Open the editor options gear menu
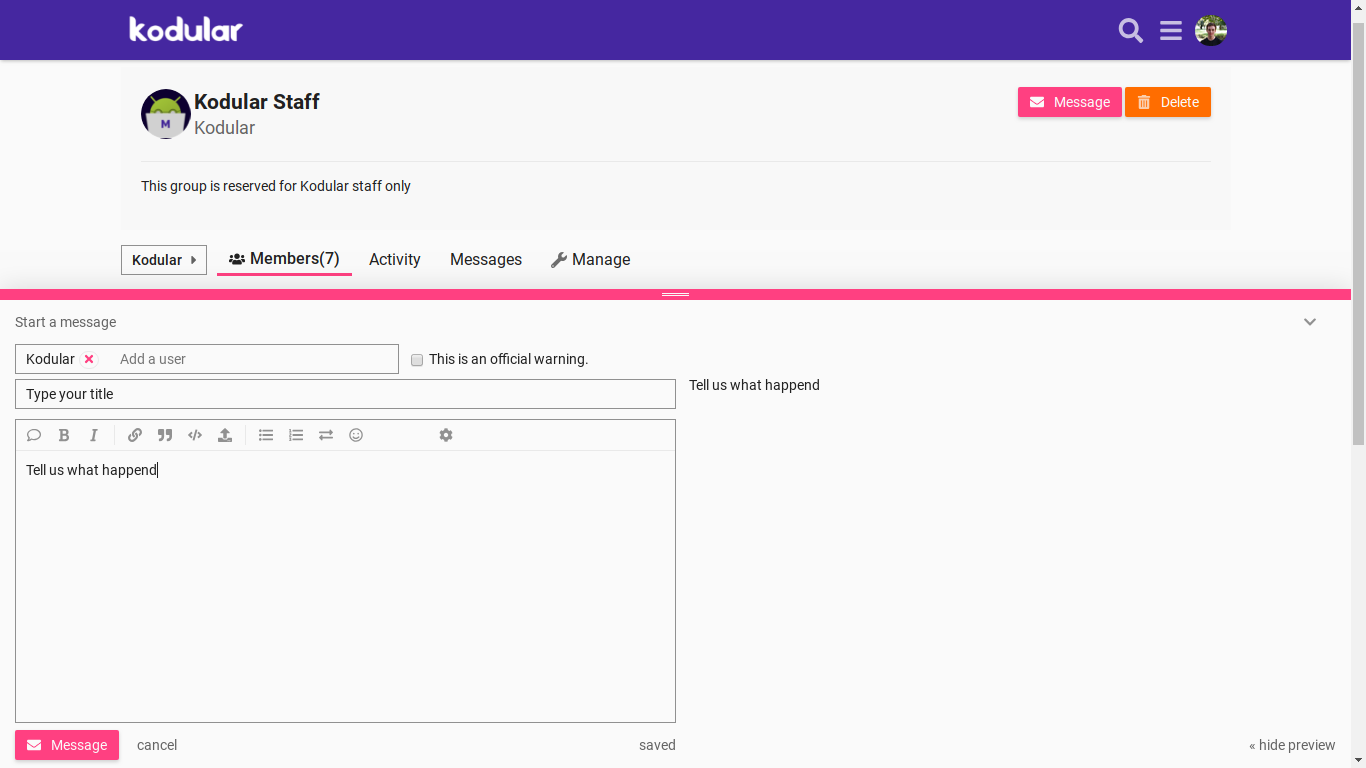 coord(446,435)
